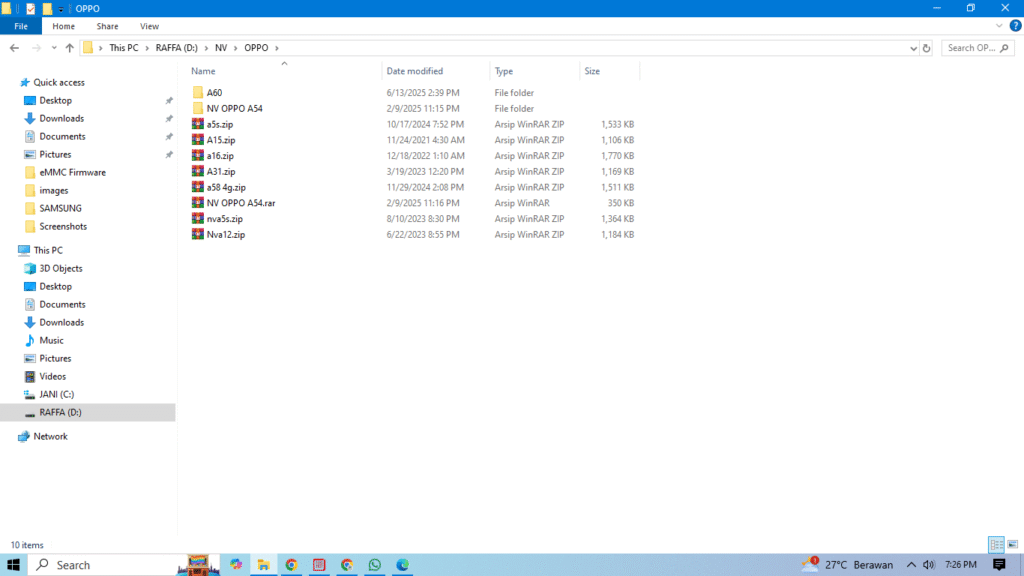1024x576 pixels.
Task: Open the notification center icon
Action: click(999, 565)
